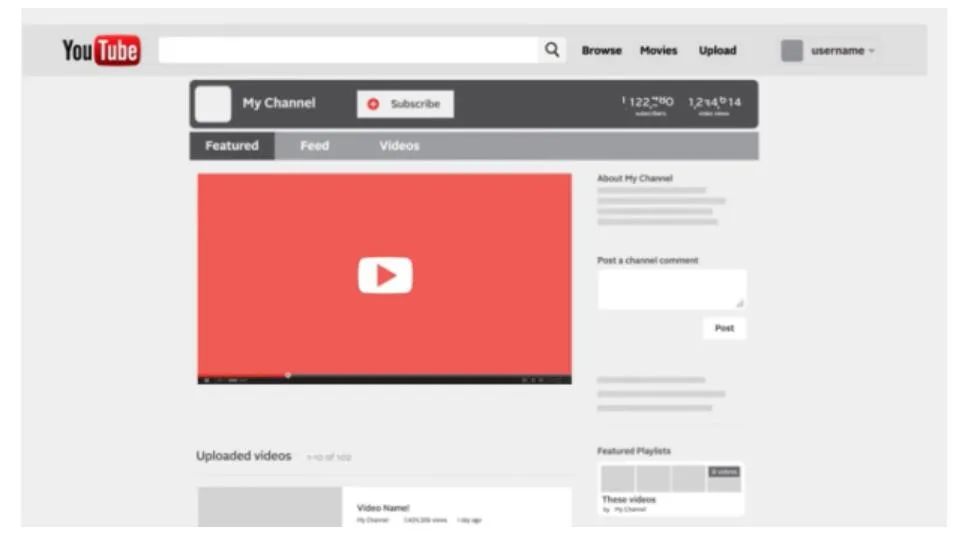Focus the search input field

pyautogui.click(x=350, y=51)
